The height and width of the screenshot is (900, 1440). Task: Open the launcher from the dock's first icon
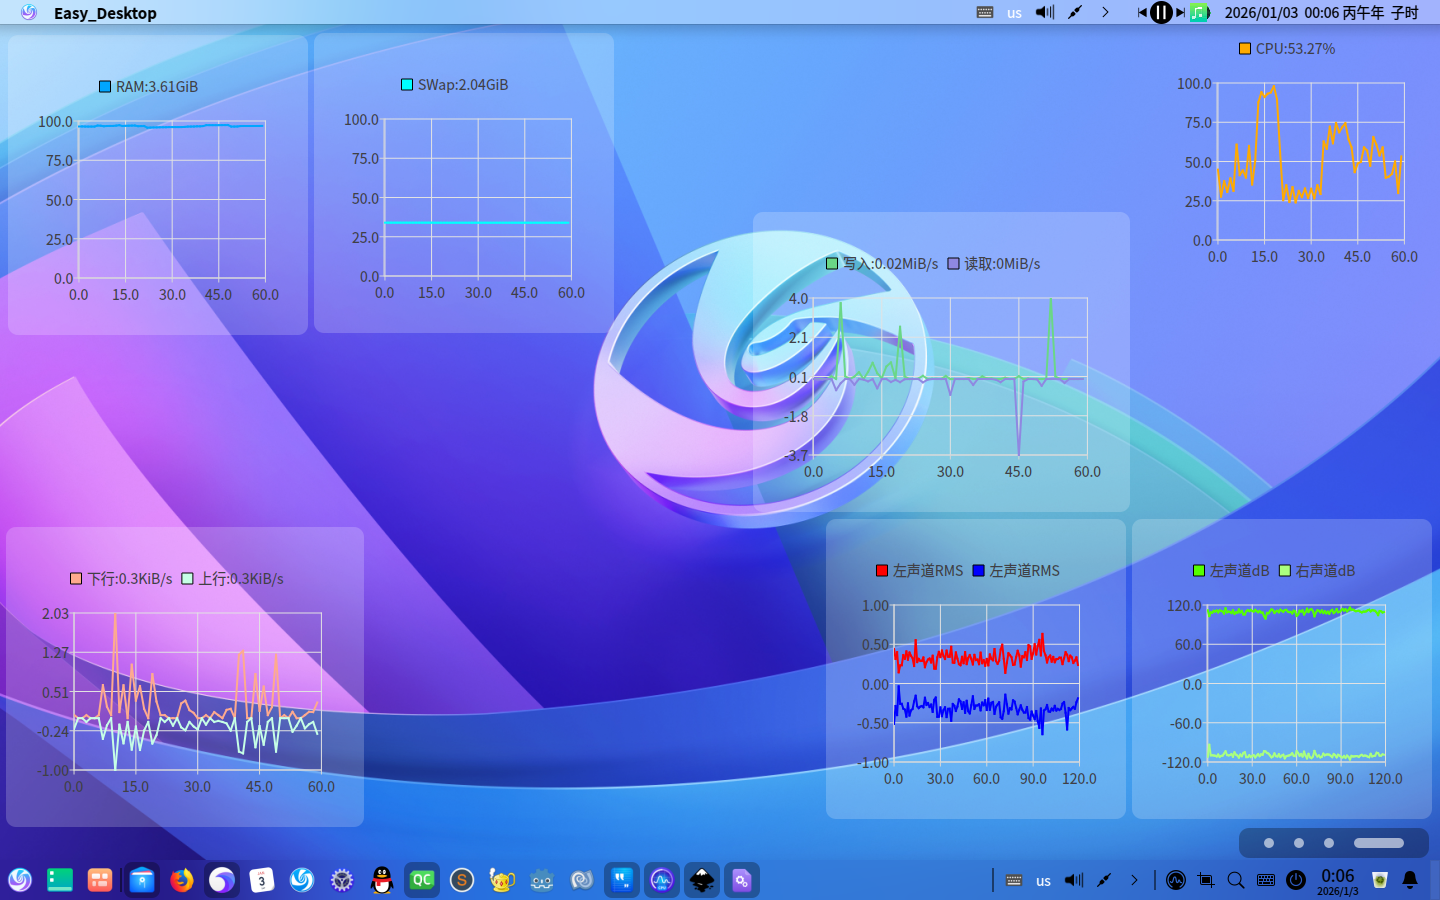[x=20, y=880]
